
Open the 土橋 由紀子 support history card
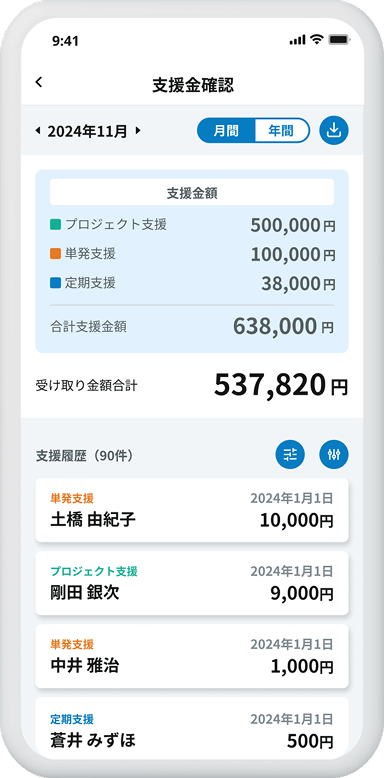pos(192,510)
